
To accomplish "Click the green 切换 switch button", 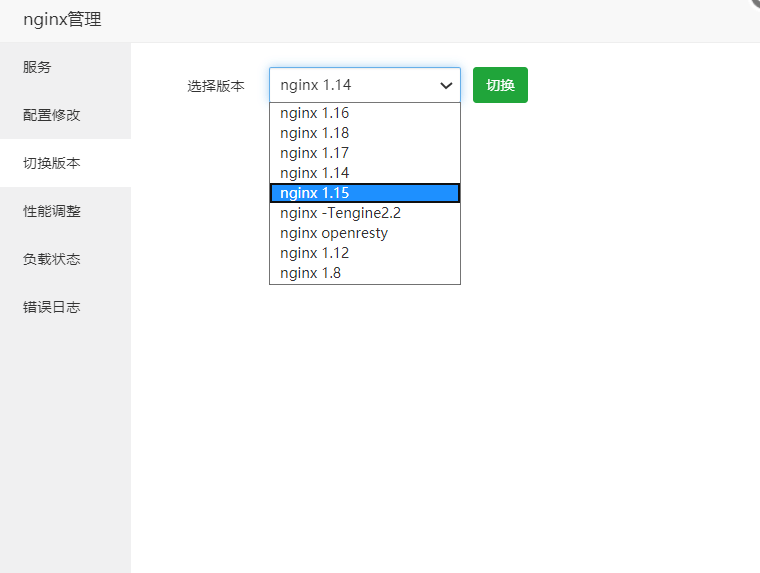I will (x=500, y=85).
